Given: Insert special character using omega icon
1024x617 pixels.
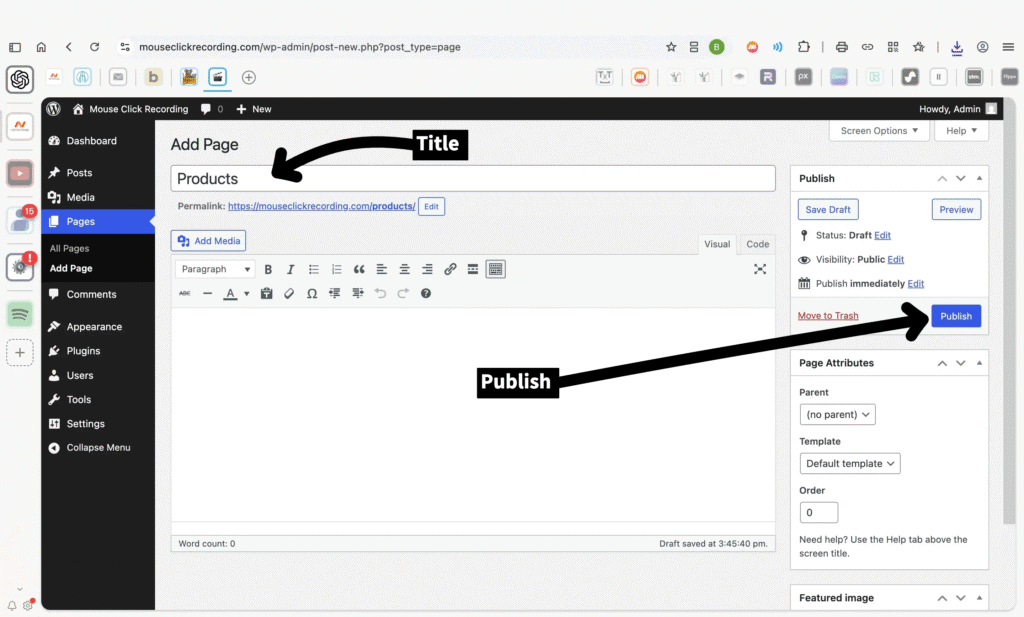Looking at the screenshot, I should (312, 294).
